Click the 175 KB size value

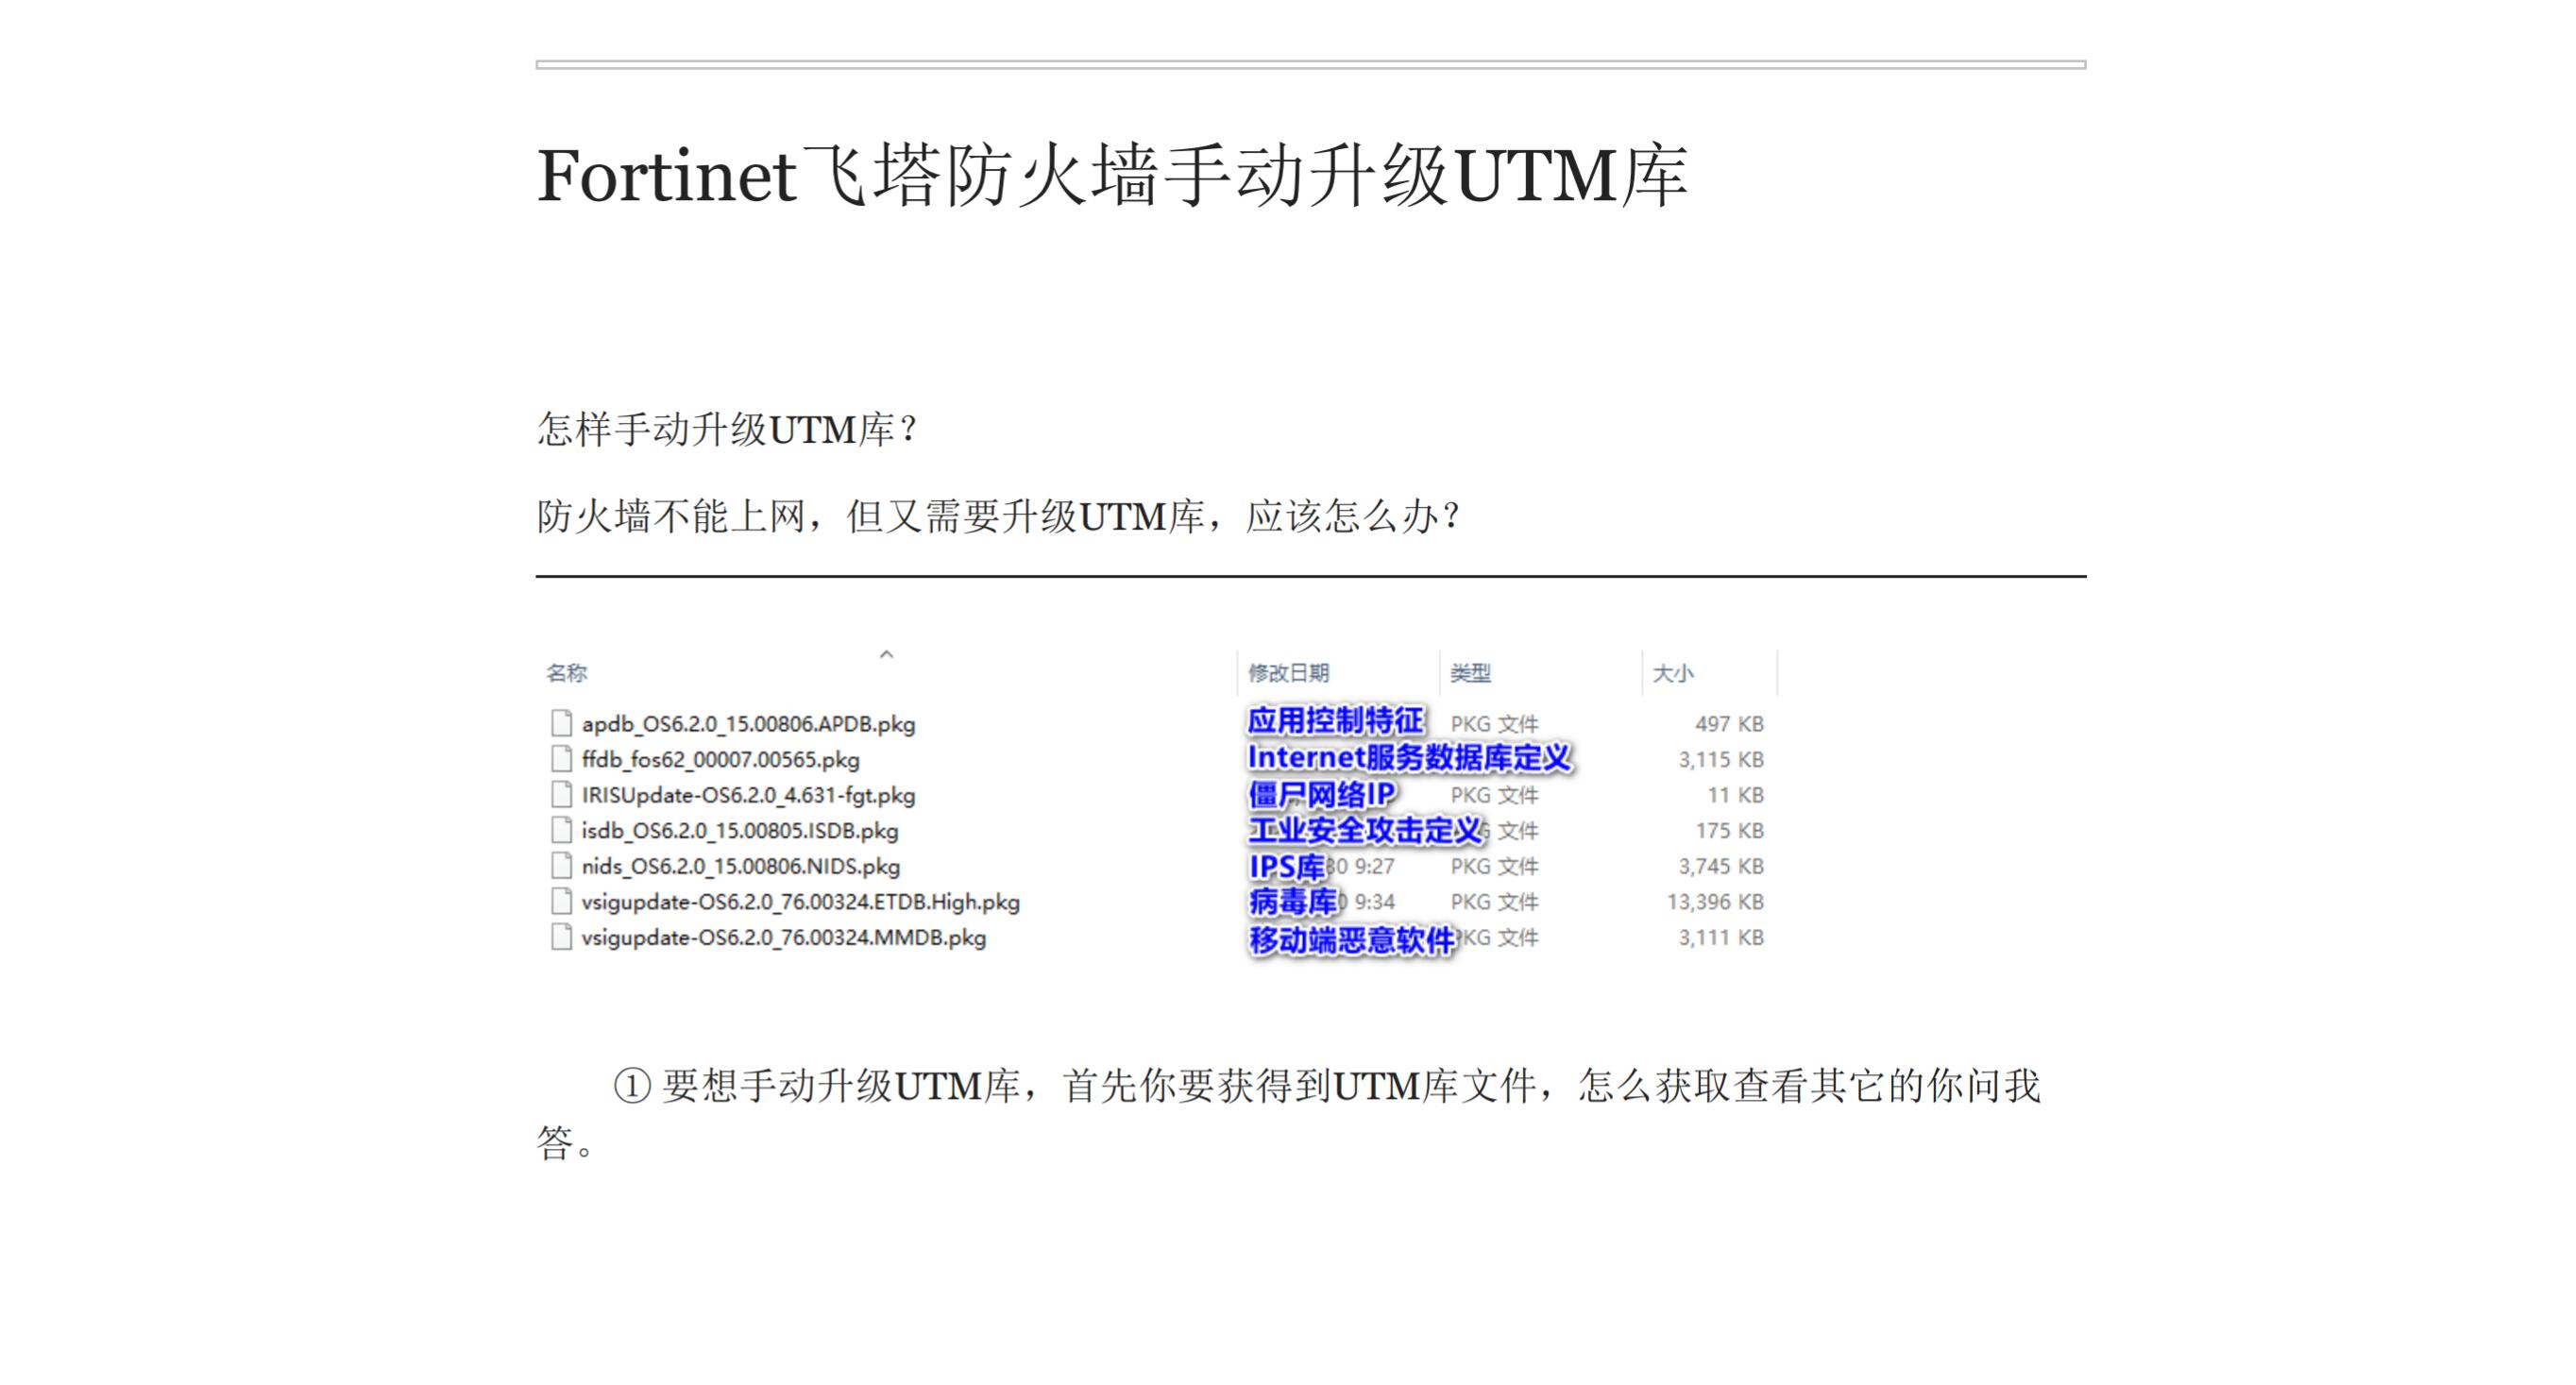[1729, 831]
